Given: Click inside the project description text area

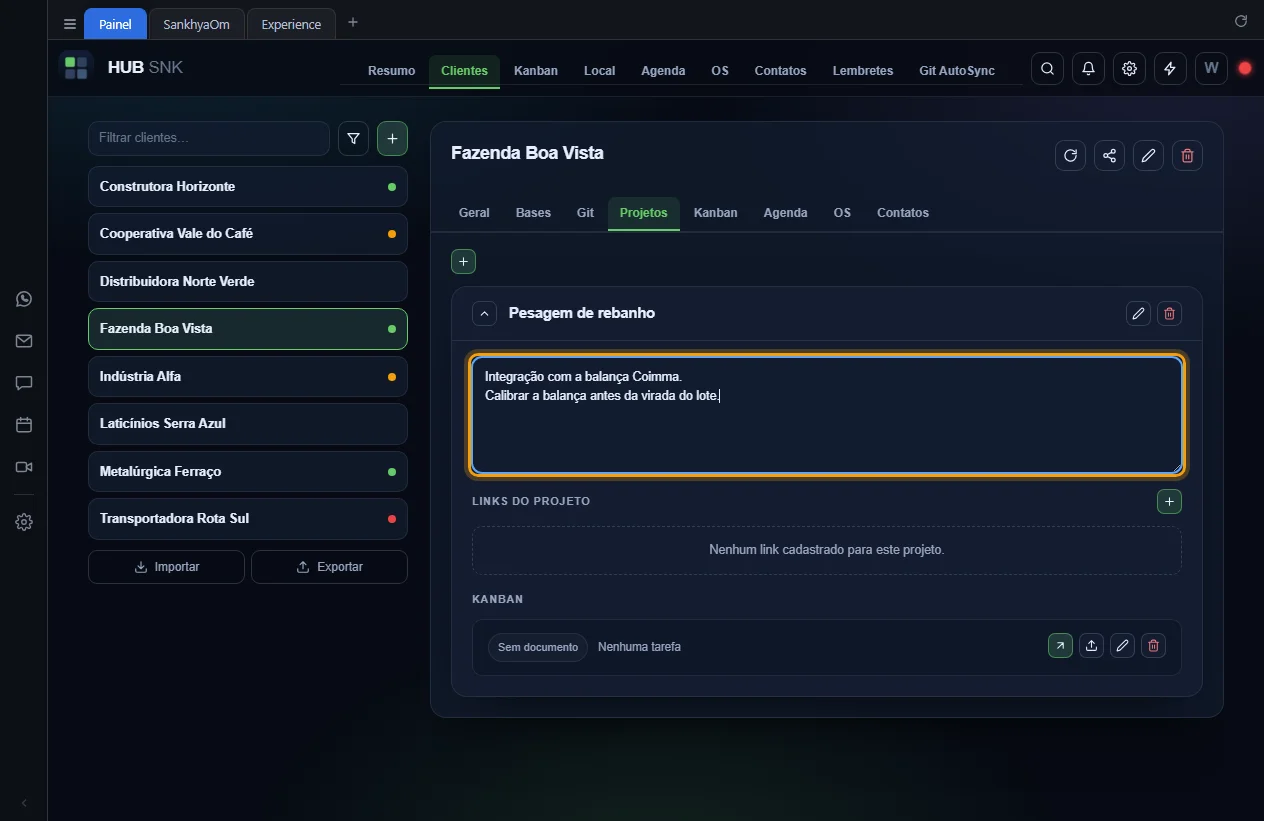Looking at the screenshot, I should pos(827,414).
